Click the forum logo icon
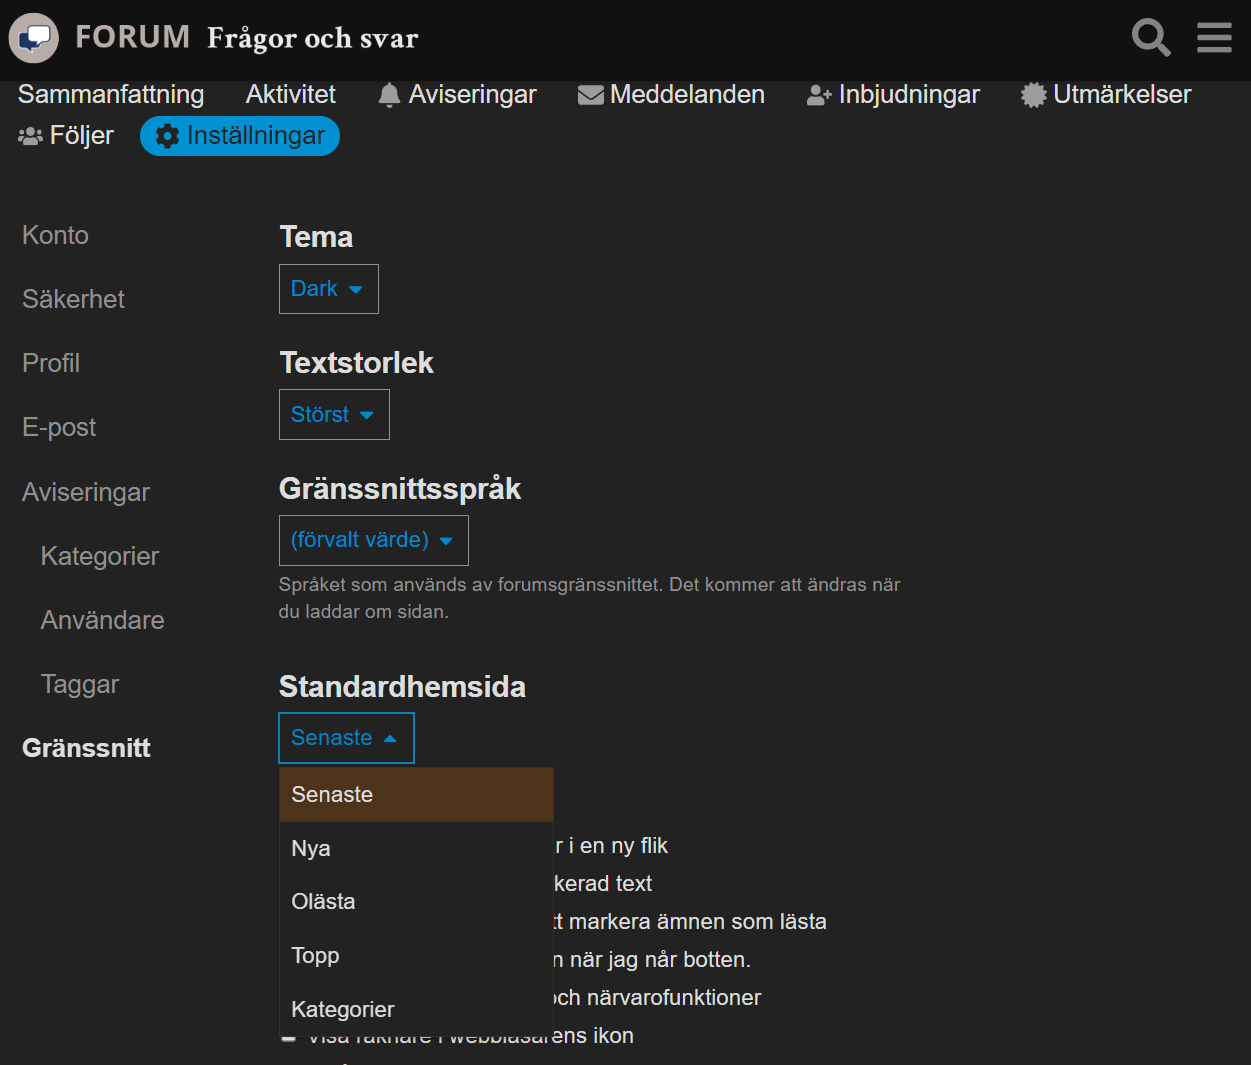The width and height of the screenshot is (1251, 1065). (x=34, y=38)
